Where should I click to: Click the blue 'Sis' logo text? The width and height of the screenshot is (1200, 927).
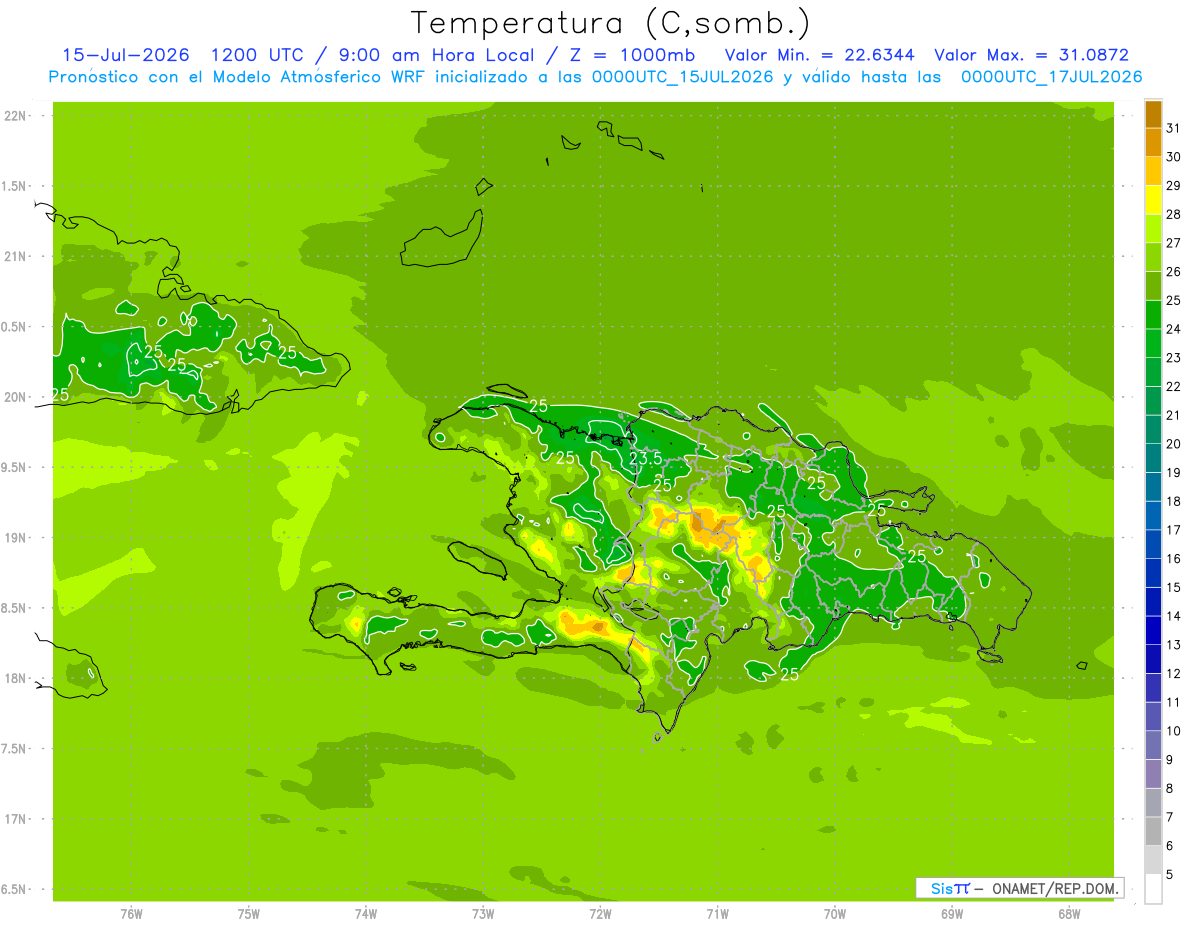point(940,888)
